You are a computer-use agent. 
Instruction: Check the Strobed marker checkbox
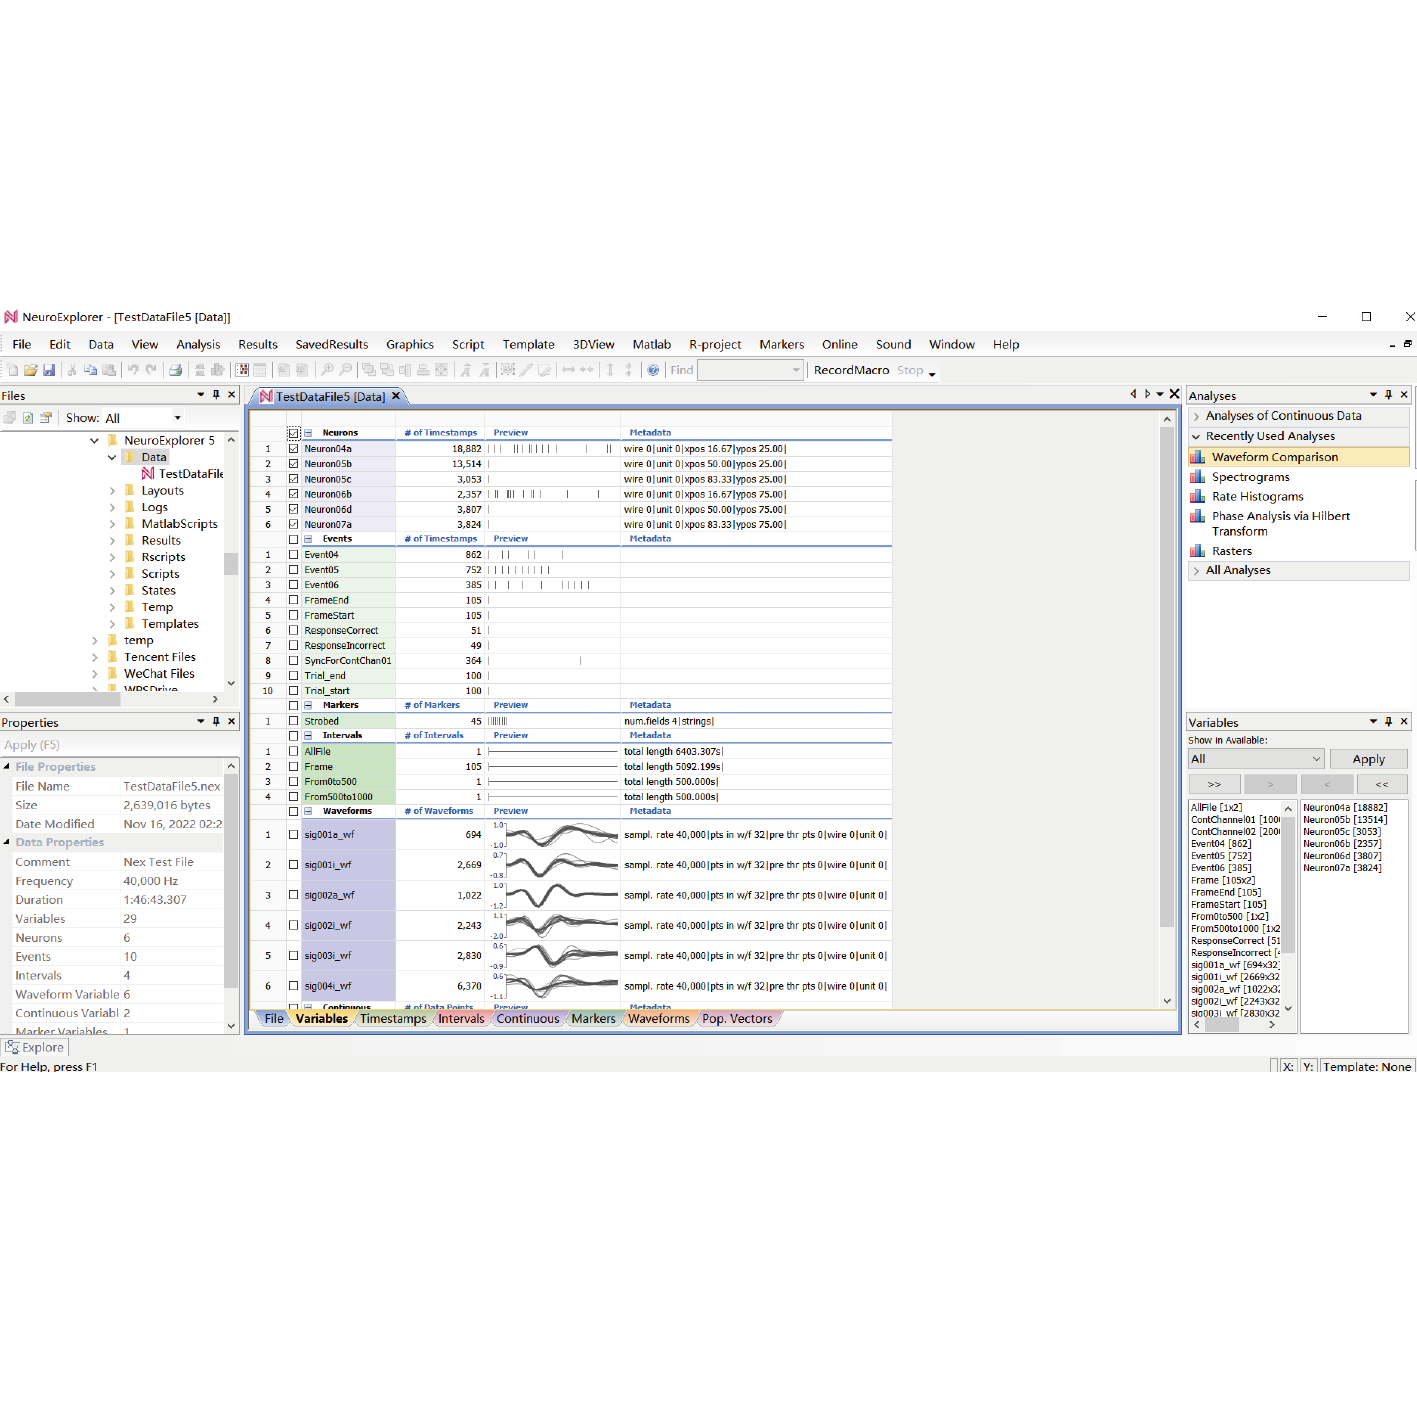[293, 721]
